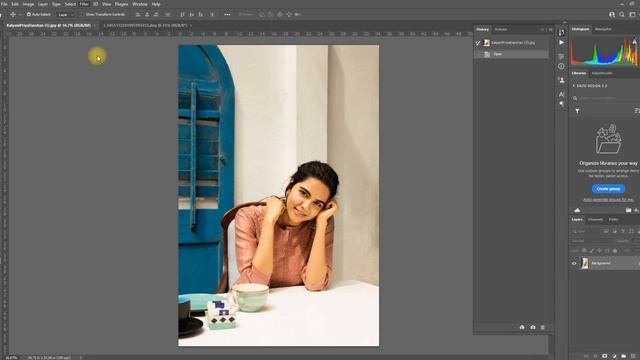Toggle Show Transform Controls checkbox
Screen dimensions: 640x360
point(82,14)
